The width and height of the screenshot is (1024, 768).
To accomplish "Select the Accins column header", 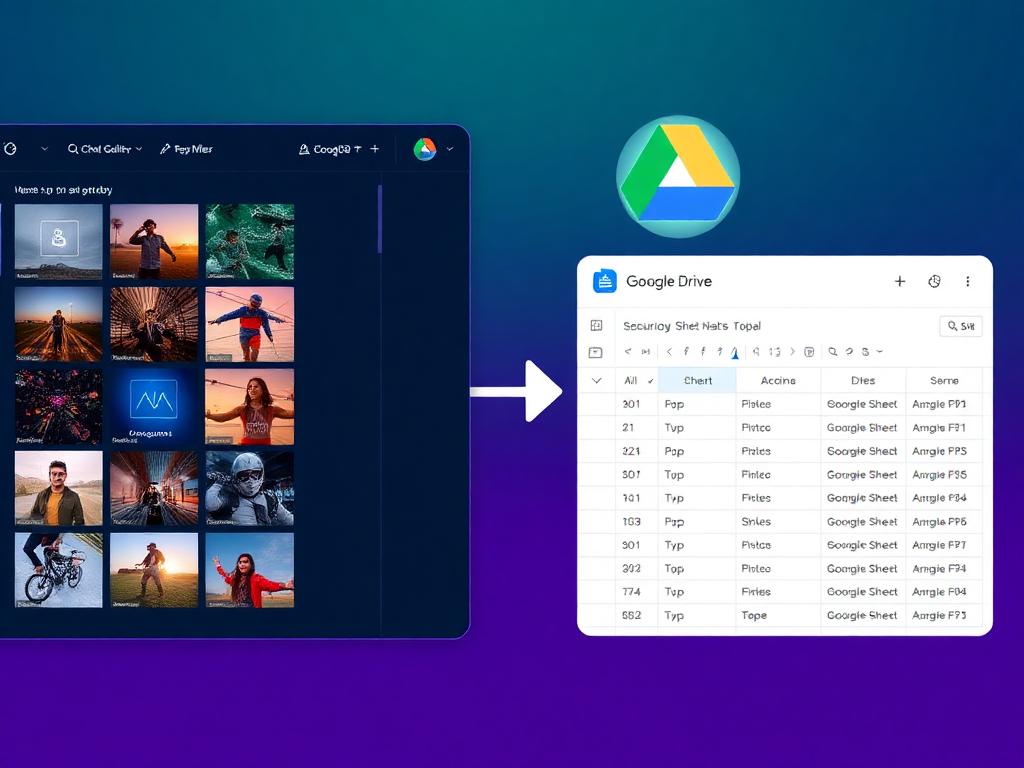I will pyautogui.click(x=778, y=381).
